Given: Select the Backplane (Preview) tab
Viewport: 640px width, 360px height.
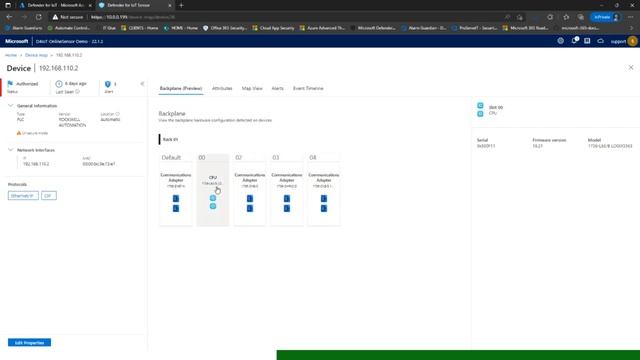Looking at the screenshot, I should [x=181, y=88].
